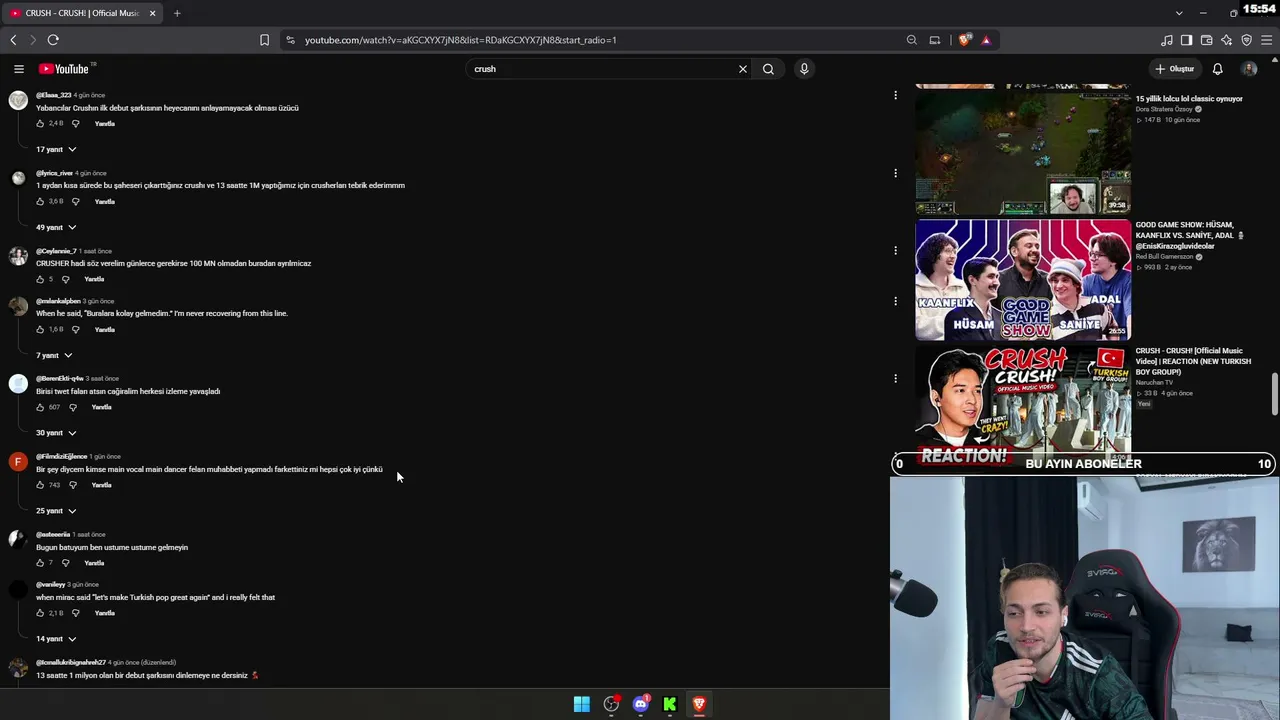This screenshot has width=1280, height=720.
Task: Open the Naruchan TV channel name
Action: tap(1155, 382)
